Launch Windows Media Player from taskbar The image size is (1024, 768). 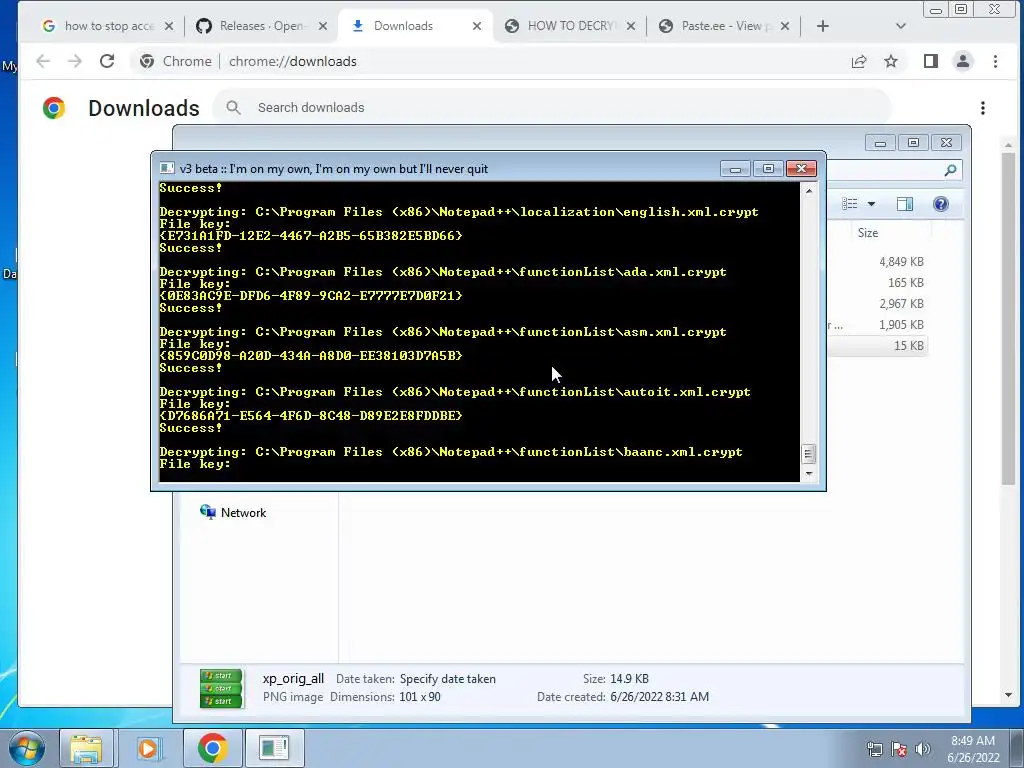148,748
